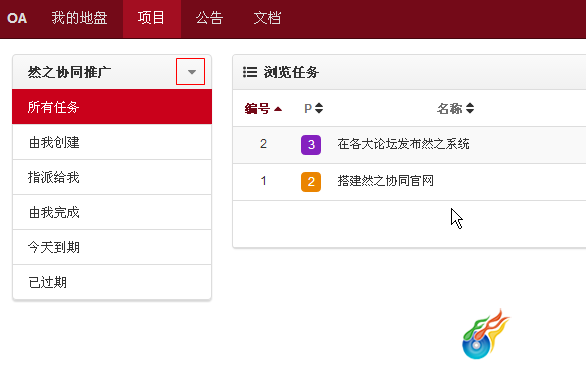The height and width of the screenshot is (367, 586).
Task: Switch to the 项目 tab
Action: (x=151, y=18)
